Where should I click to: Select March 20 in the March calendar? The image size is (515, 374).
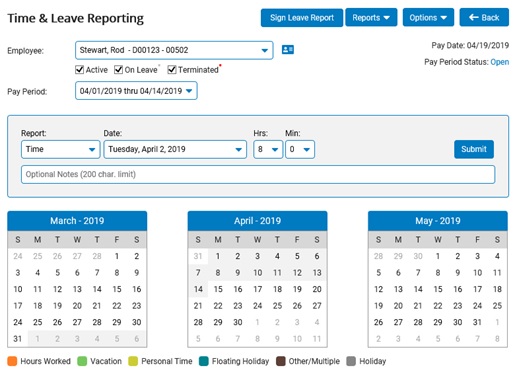click(77, 306)
